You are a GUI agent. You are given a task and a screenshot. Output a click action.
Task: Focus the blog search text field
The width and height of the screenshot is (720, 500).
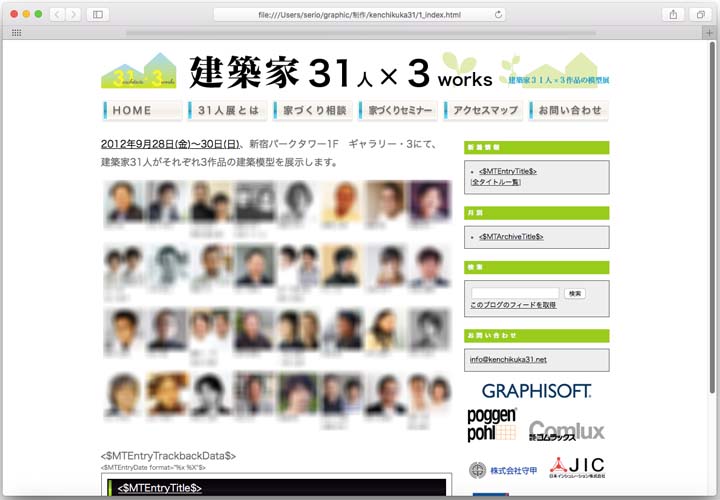click(x=515, y=293)
